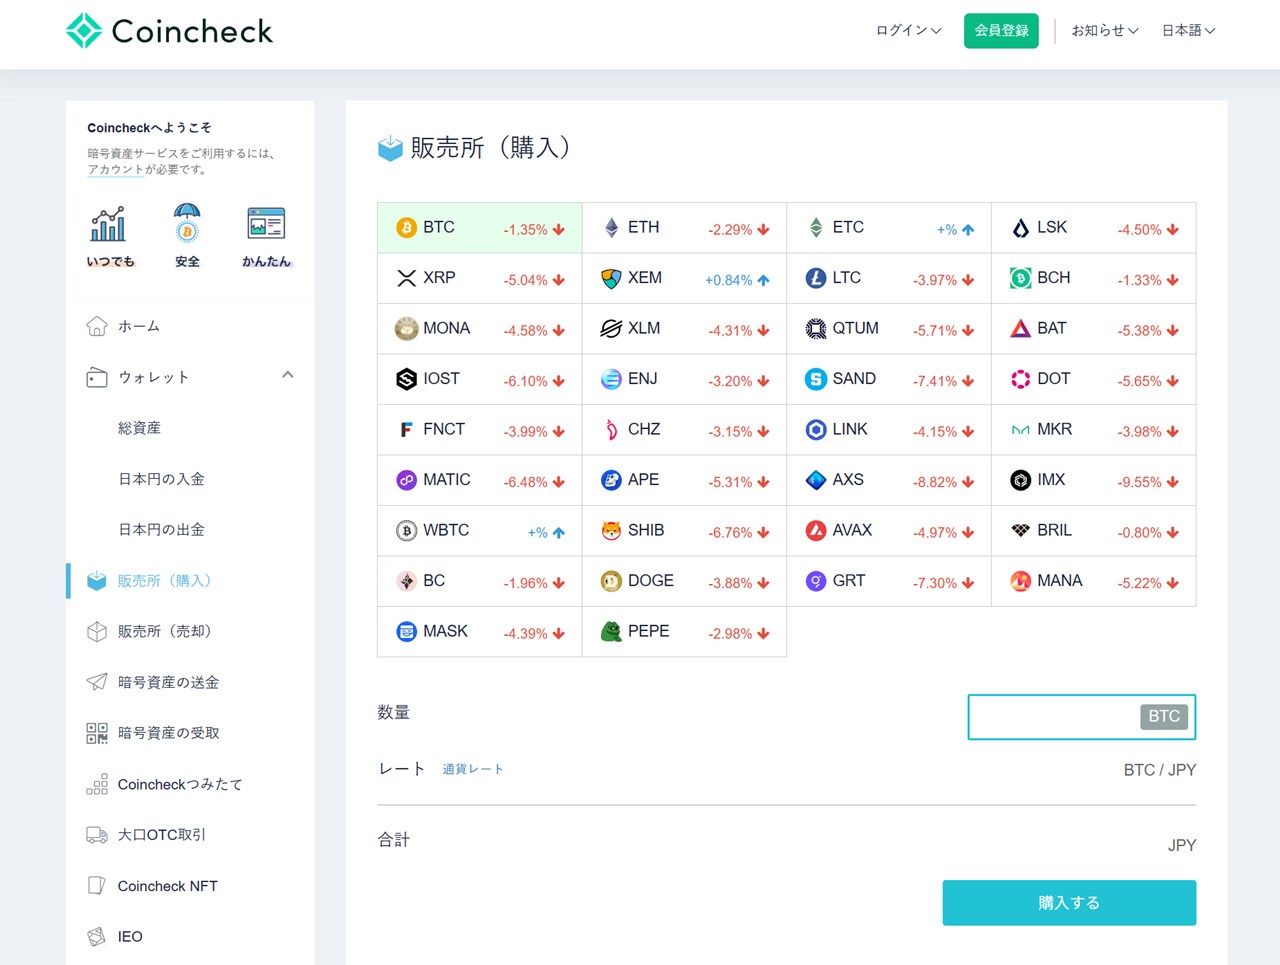This screenshot has height=965, width=1280.
Task: Open the ログイン dropdown
Action: point(908,31)
